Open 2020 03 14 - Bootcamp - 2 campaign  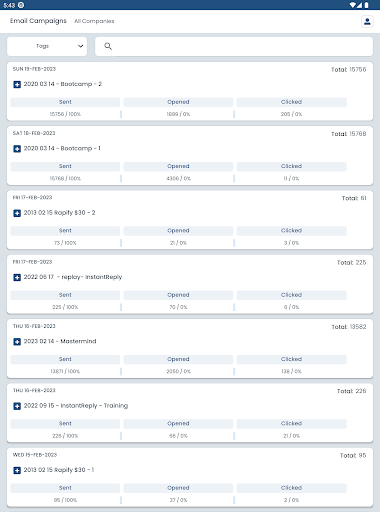click(x=63, y=84)
